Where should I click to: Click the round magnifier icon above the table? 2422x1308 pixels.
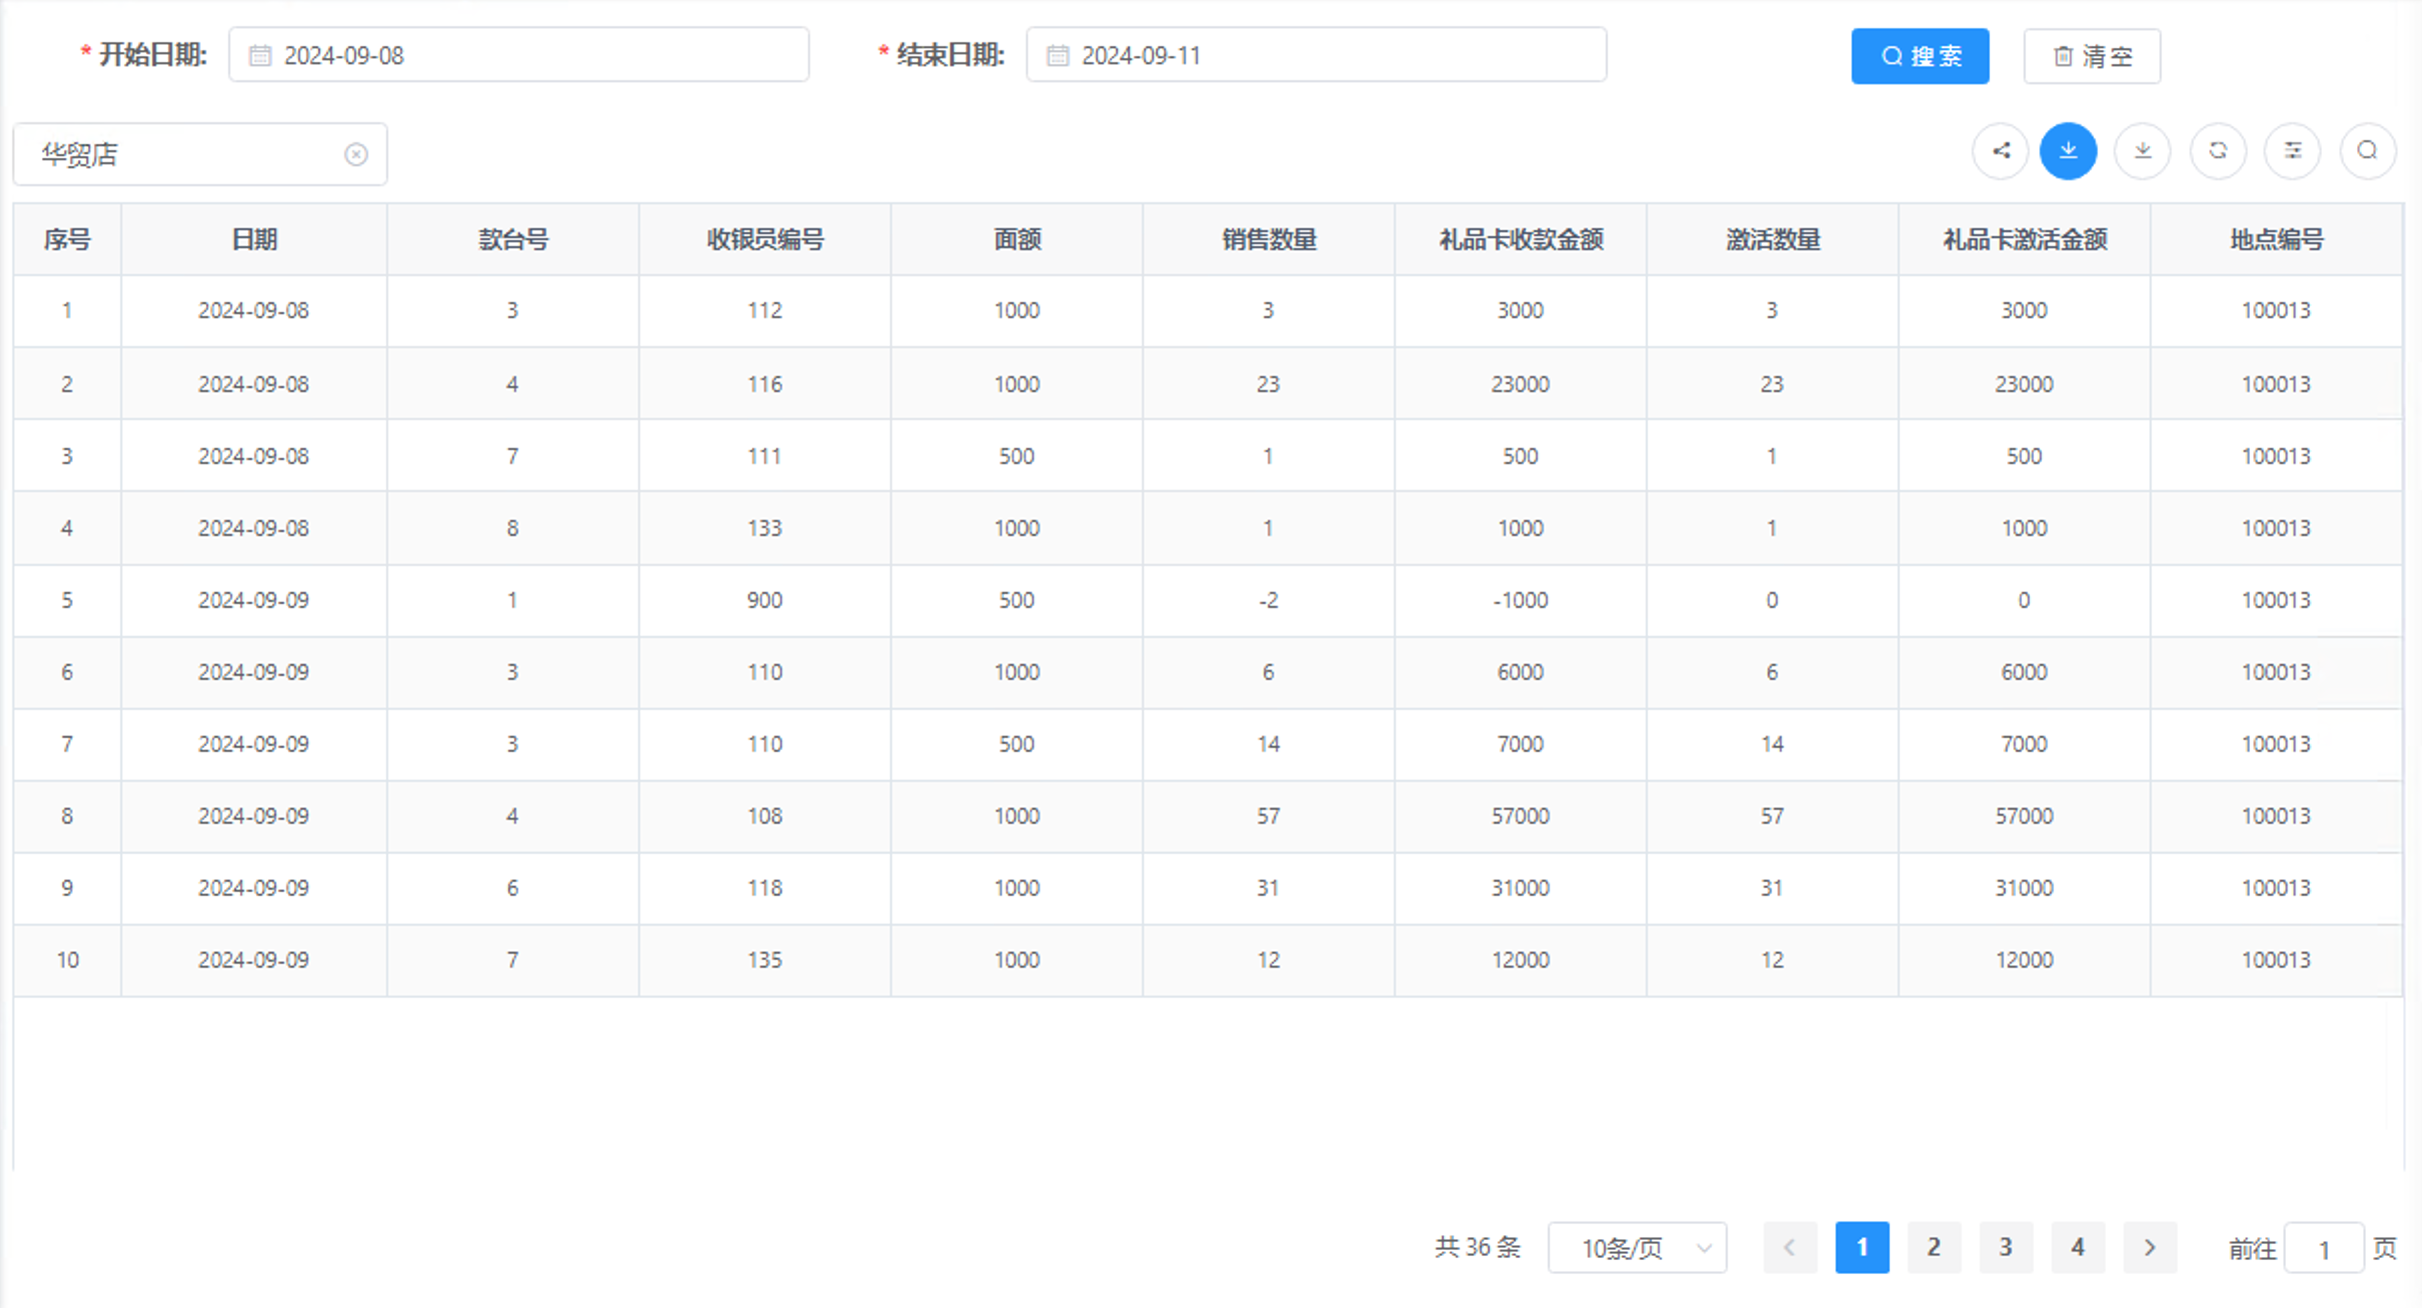2367,151
